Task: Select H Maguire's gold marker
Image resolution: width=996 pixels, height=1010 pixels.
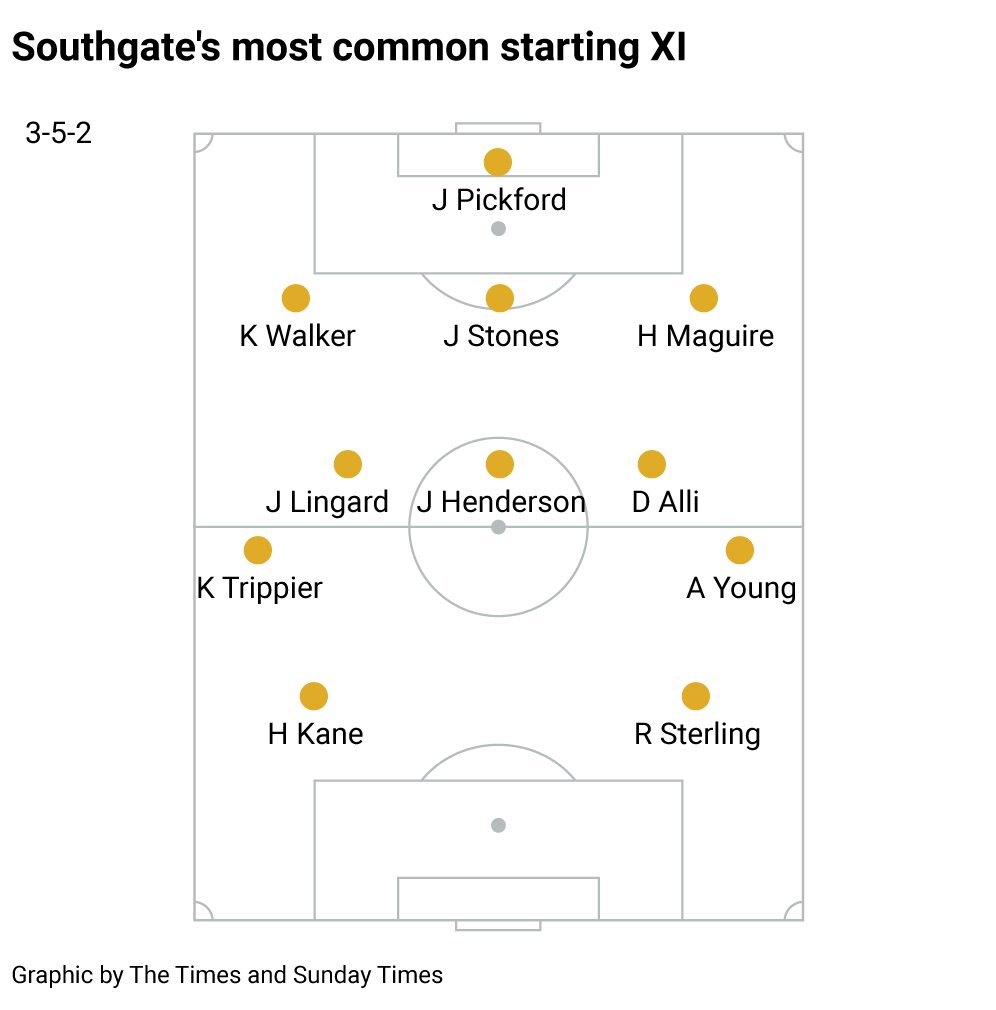Action: point(704,298)
